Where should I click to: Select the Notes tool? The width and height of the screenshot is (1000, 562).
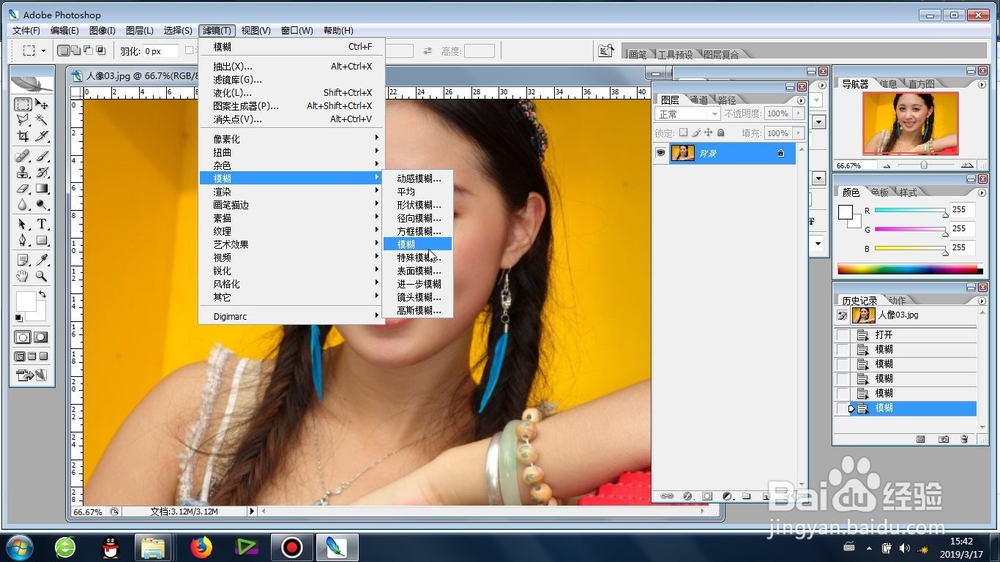coord(23,260)
